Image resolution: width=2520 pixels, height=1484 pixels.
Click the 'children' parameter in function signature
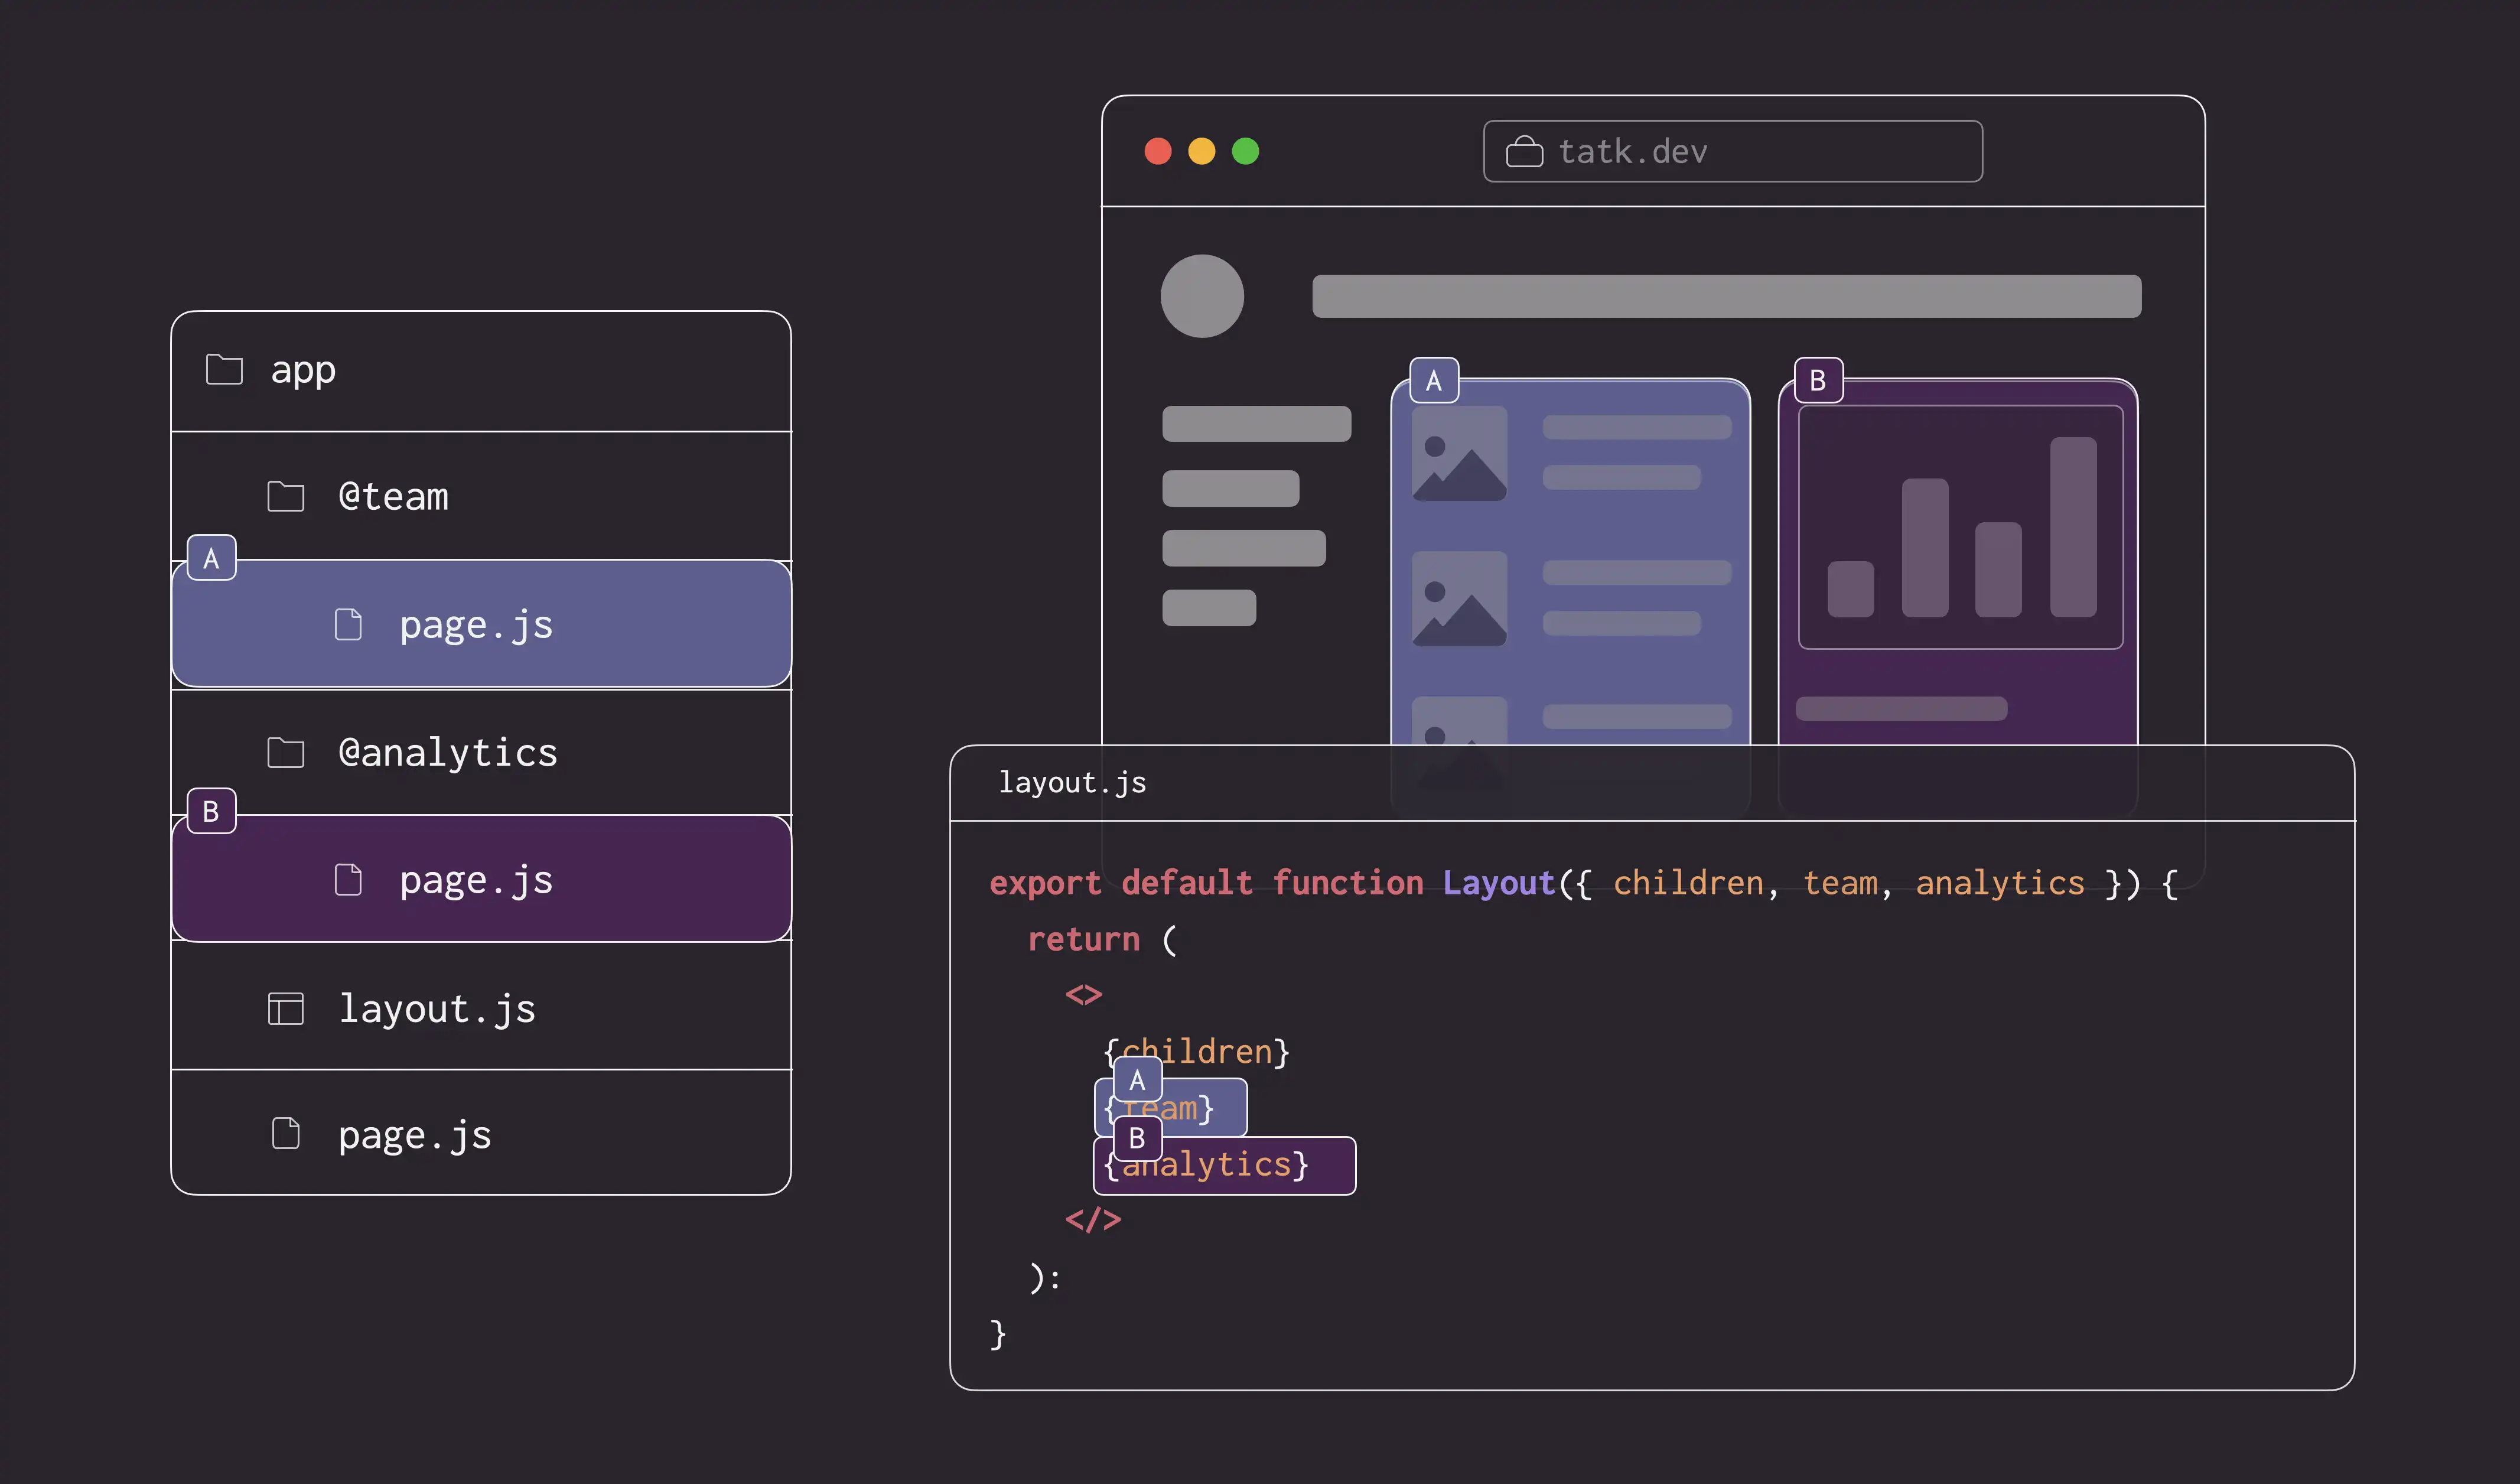point(1689,883)
